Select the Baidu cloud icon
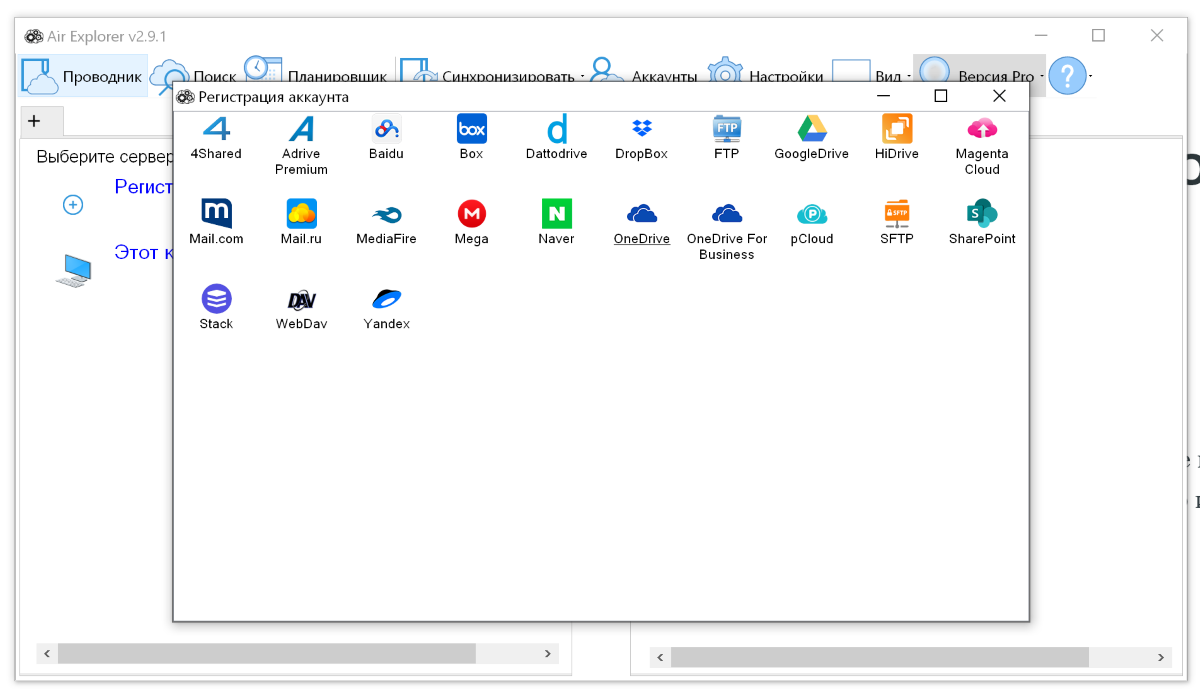This screenshot has width=1200, height=697. [386, 129]
